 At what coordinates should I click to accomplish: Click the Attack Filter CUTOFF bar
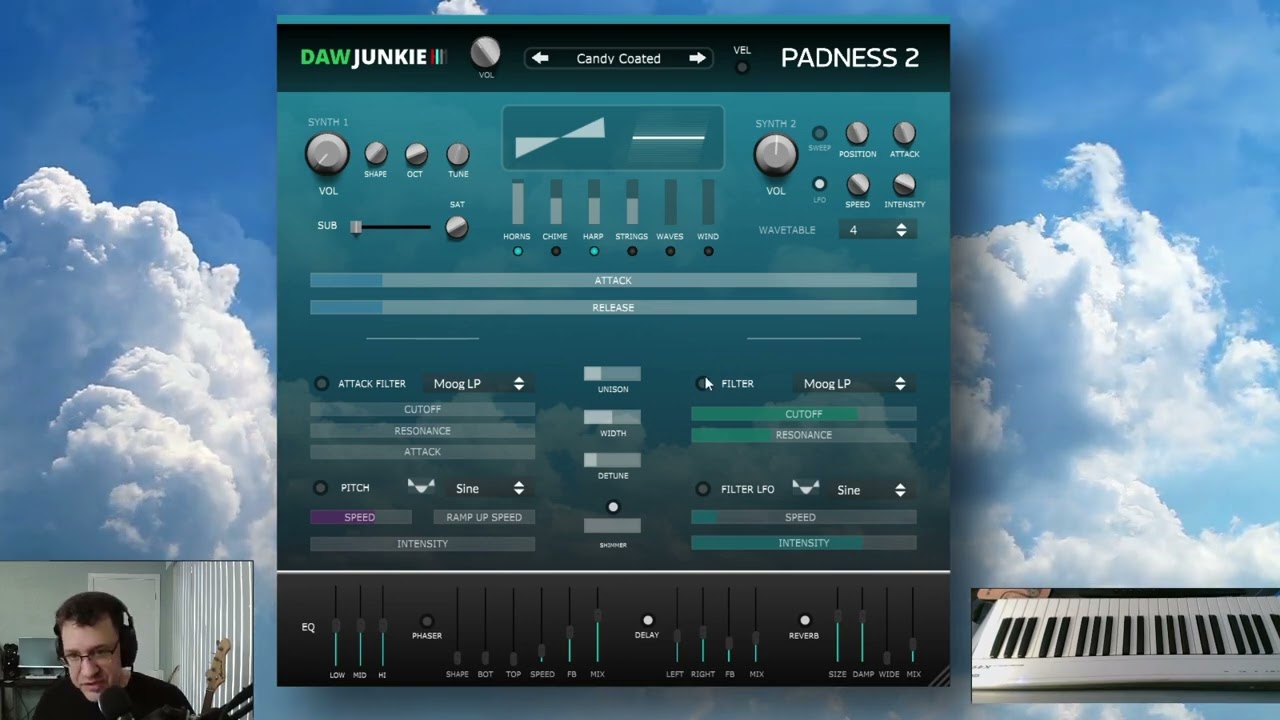pos(422,409)
